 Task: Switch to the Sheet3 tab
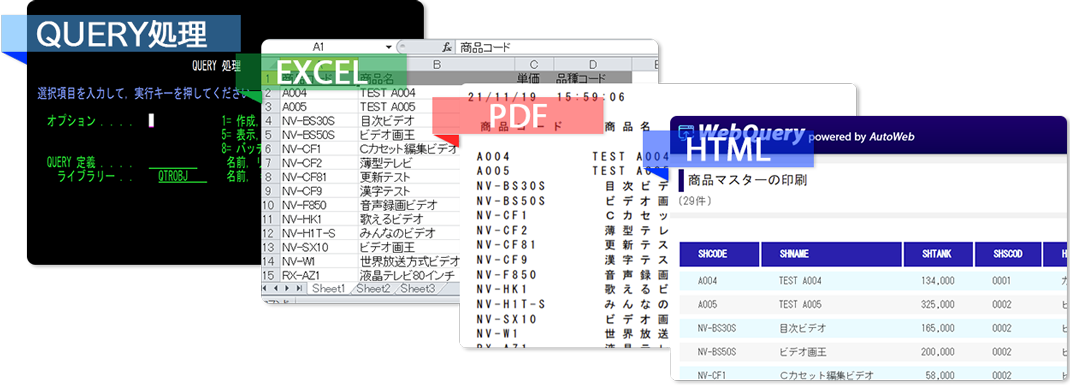[x=417, y=289]
